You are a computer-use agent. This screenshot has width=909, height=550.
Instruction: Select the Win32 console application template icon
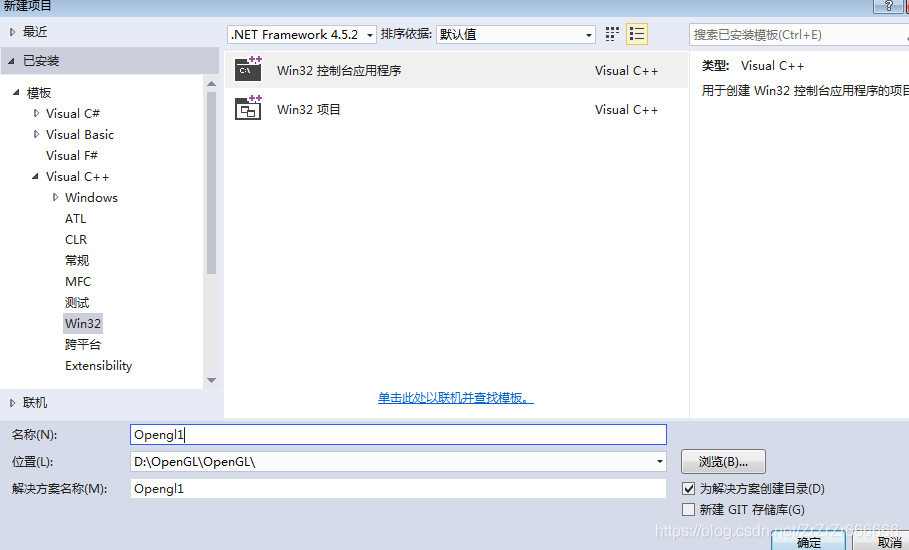point(248,71)
